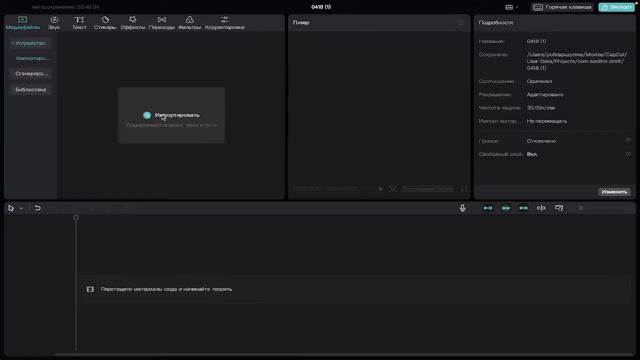Choose the selection pointer tool

(x=11, y=208)
